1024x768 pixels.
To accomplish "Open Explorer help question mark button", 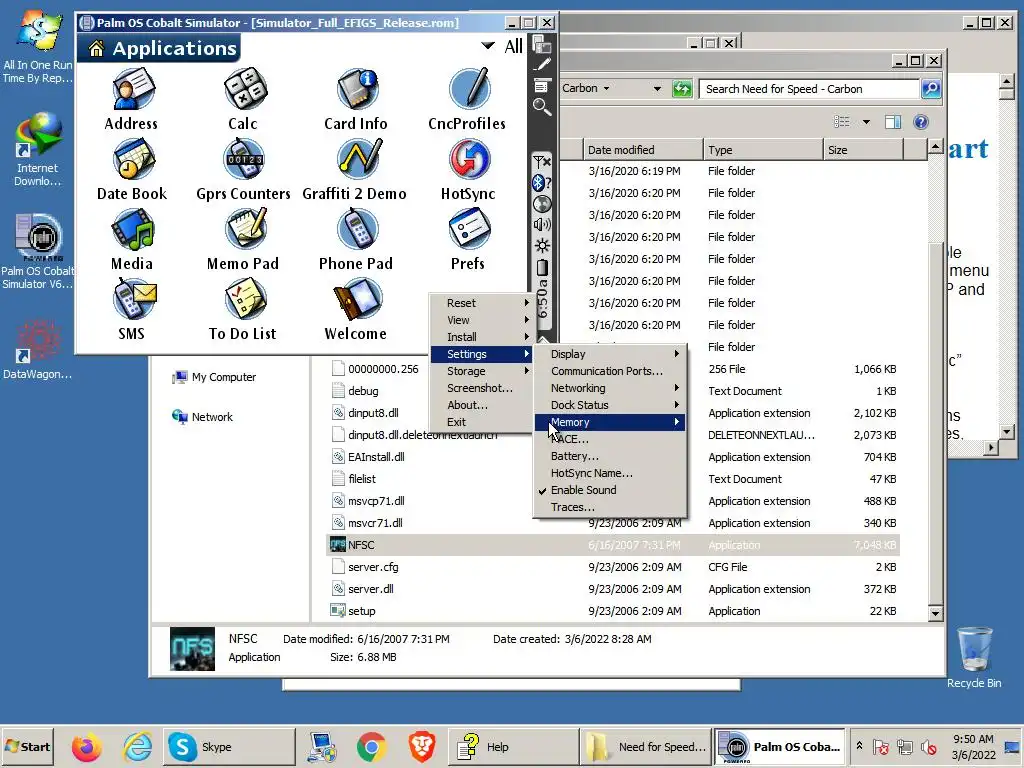I will [x=921, y=122].
